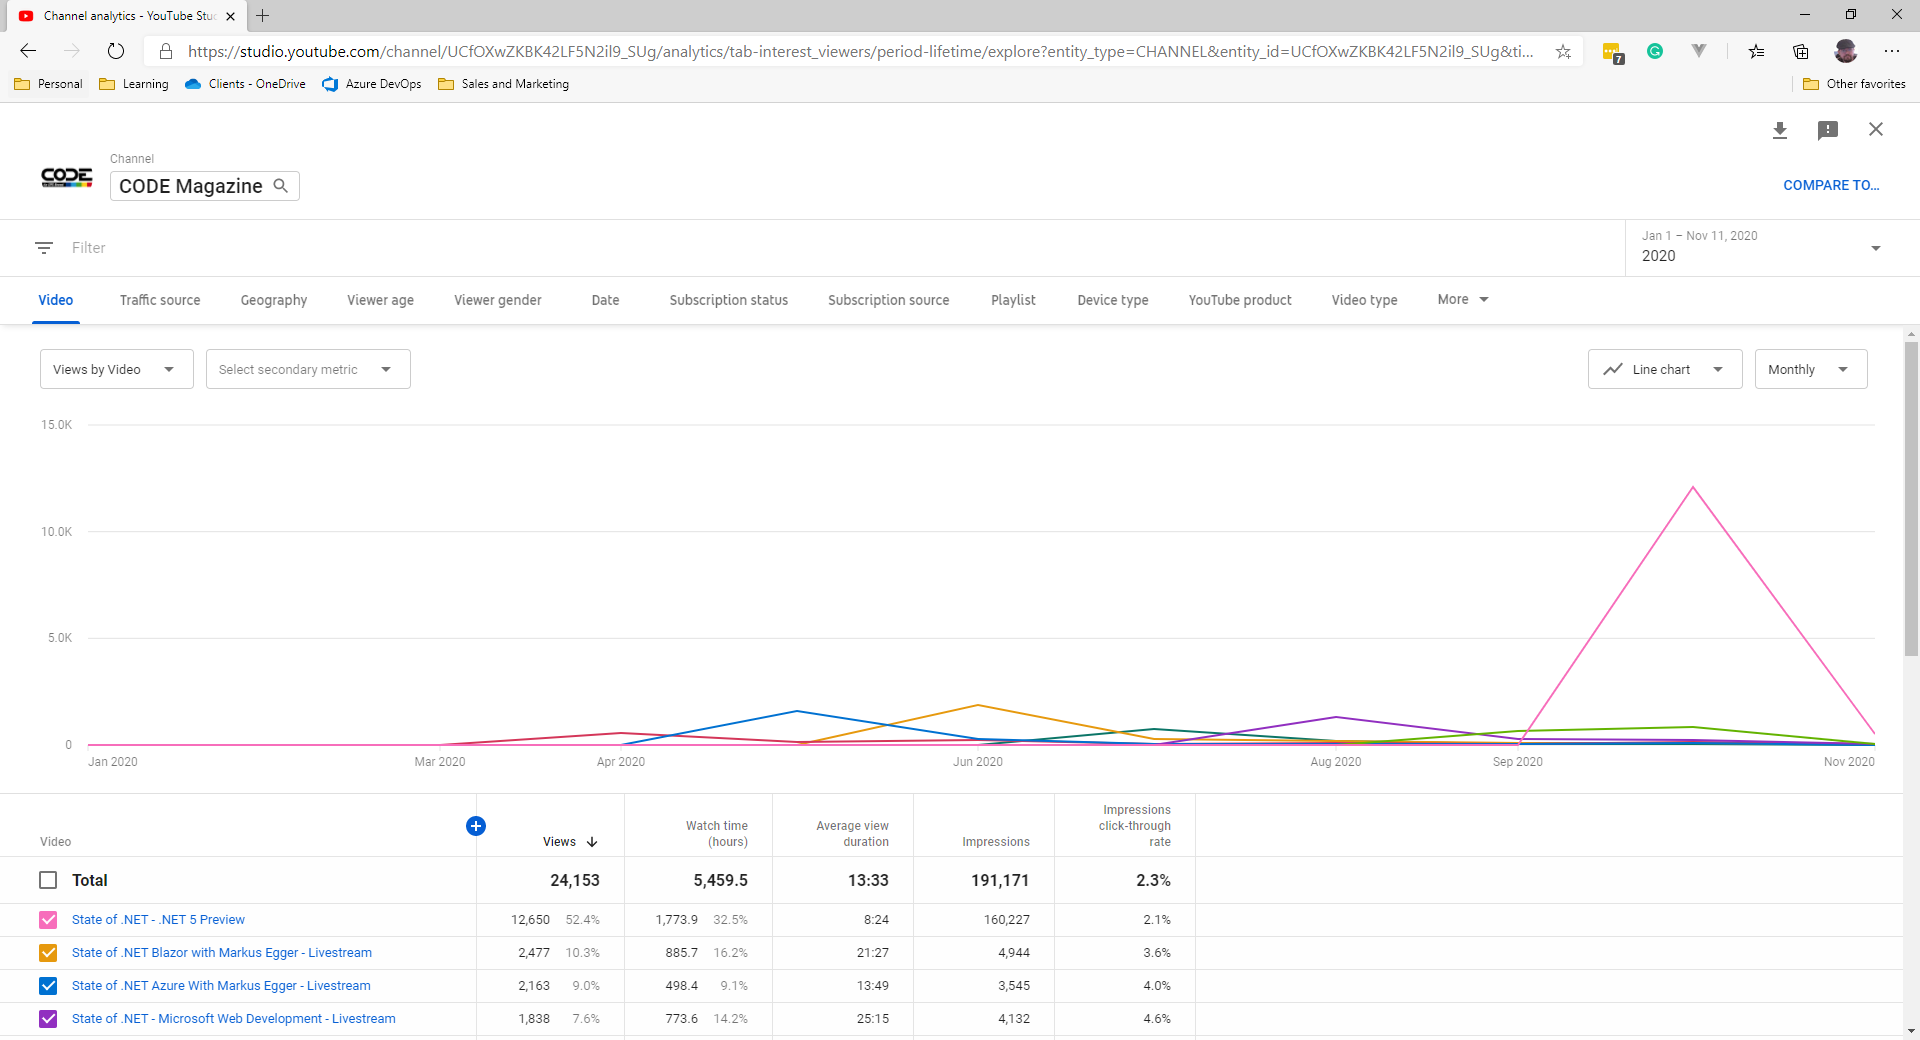Screen dimensions: 1920x1040
Task: Select the YouTube product tab
Action: point(1240,300)
